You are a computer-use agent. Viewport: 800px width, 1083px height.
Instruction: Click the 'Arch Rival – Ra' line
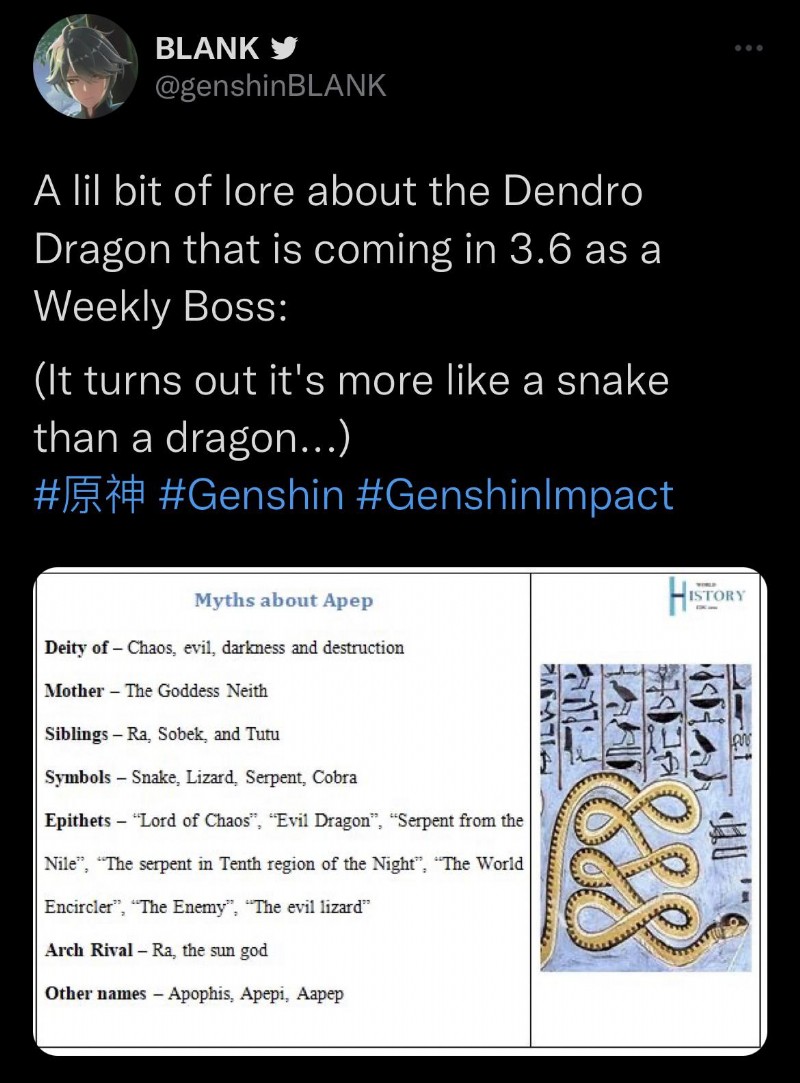click(156, 950)
